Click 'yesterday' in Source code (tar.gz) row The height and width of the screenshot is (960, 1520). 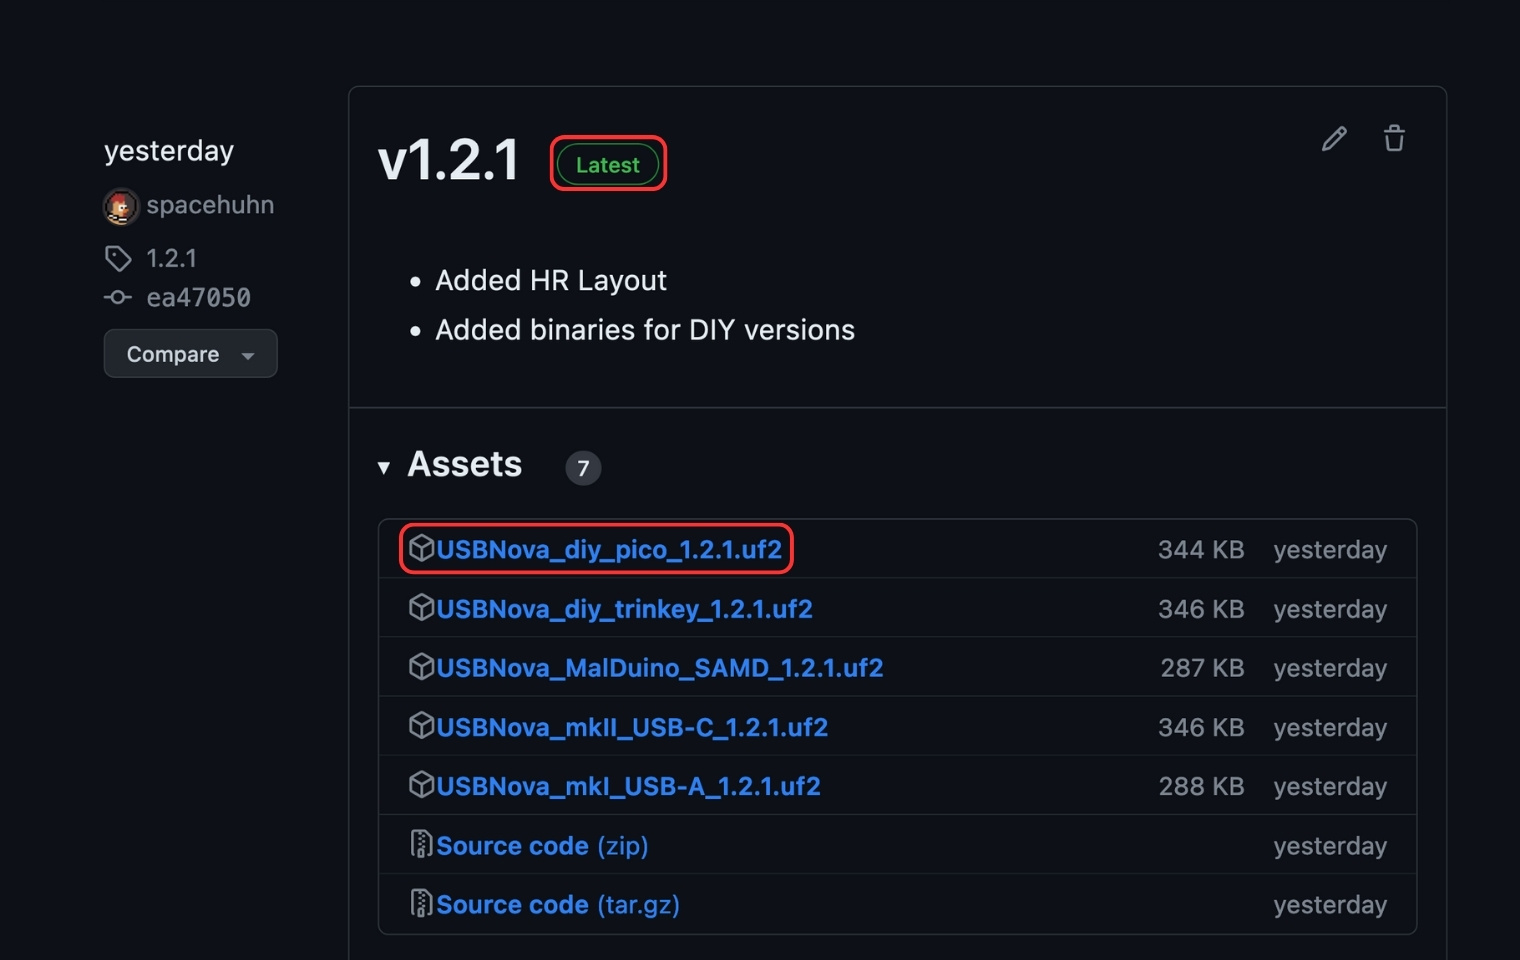pyautogui.click(x=1330, y=905)
